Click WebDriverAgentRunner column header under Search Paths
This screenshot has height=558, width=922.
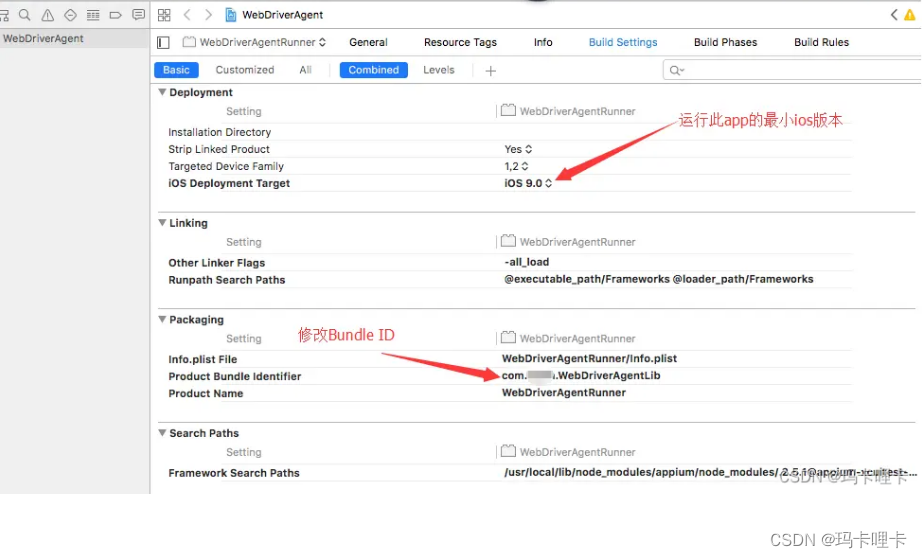coord(568,452)
